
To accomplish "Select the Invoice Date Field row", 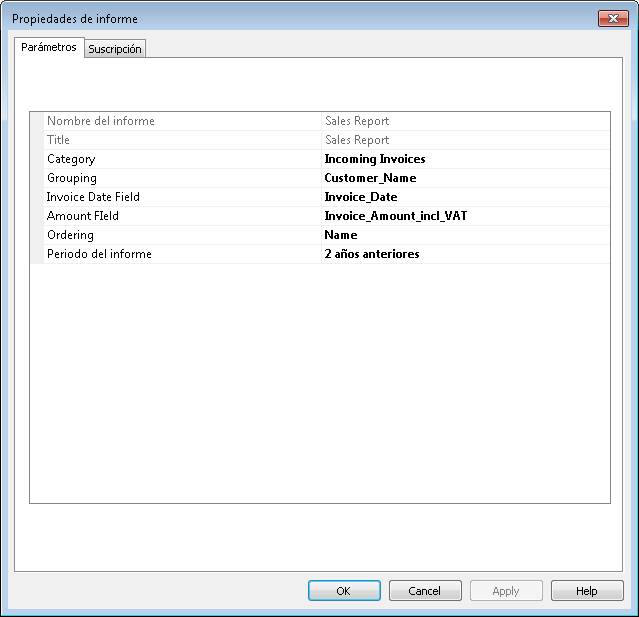I will pos(320,197).
